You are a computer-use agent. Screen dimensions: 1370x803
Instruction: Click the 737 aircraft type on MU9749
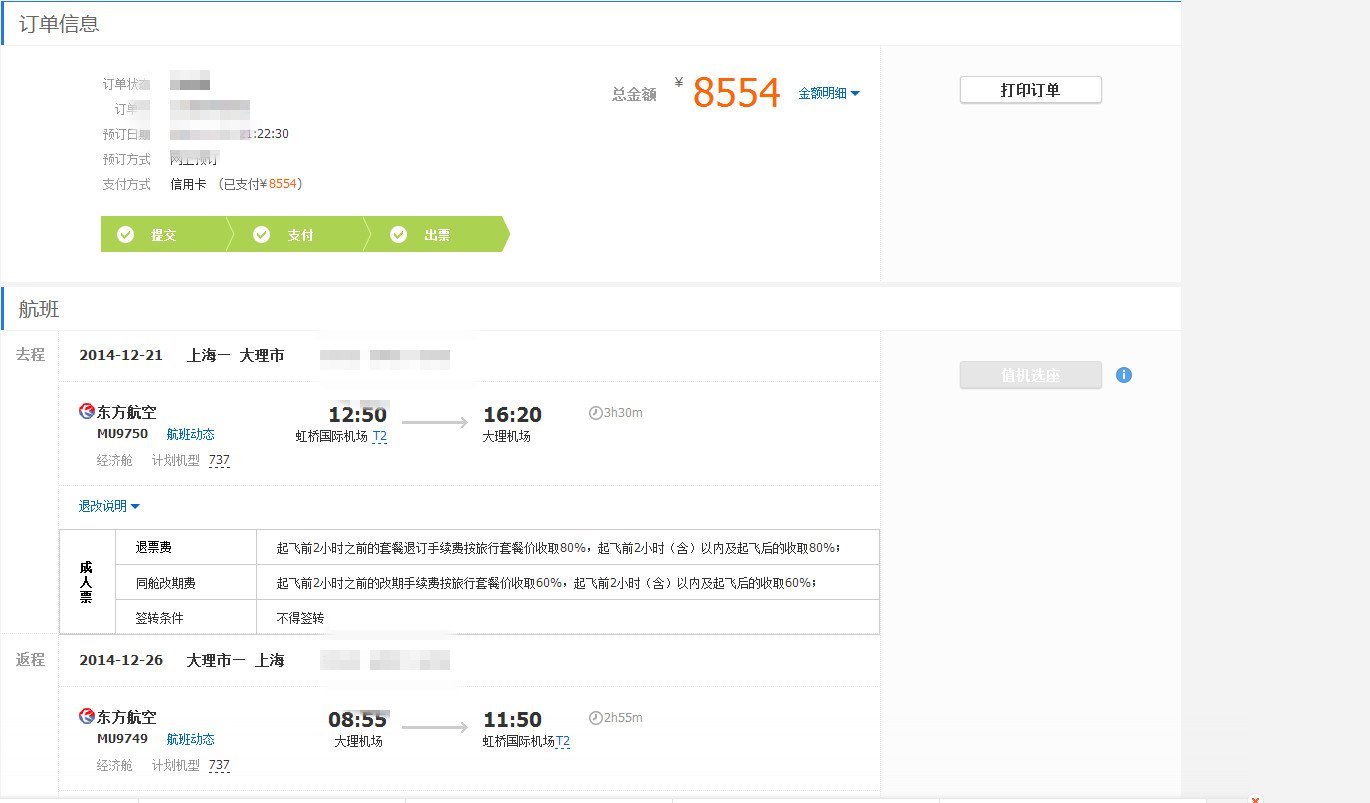(219, 765)
